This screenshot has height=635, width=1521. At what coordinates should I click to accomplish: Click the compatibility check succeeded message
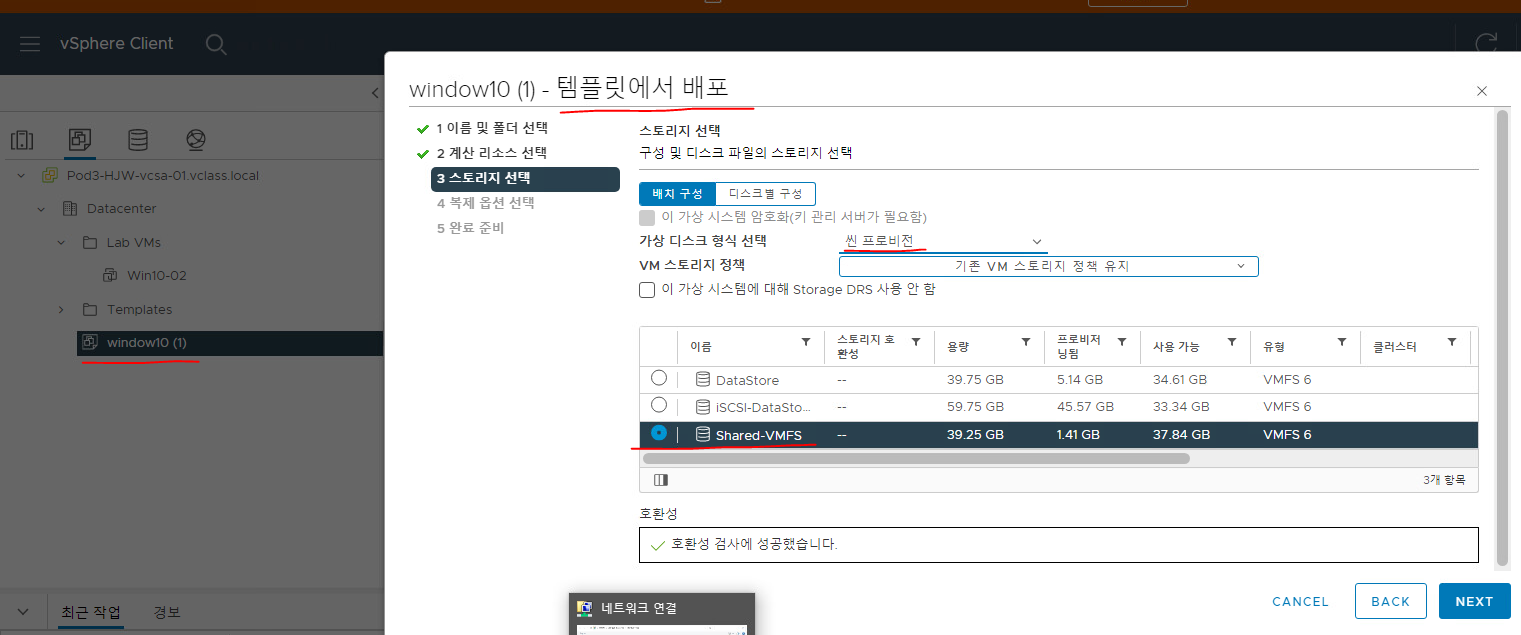point(753,545)
